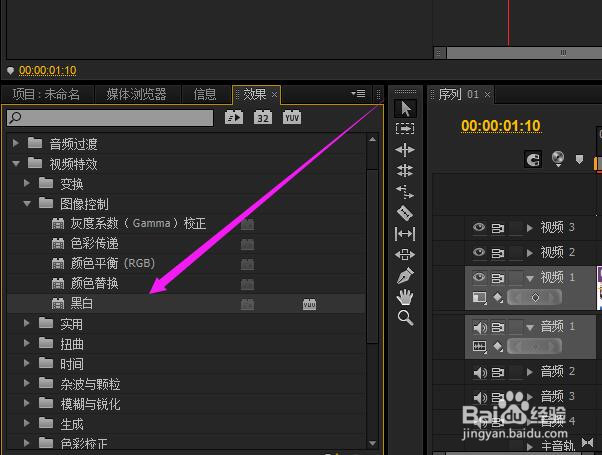Collapse the 视频 1 track
Viewport: 602px width, 455px height.
tap(530, 279)
